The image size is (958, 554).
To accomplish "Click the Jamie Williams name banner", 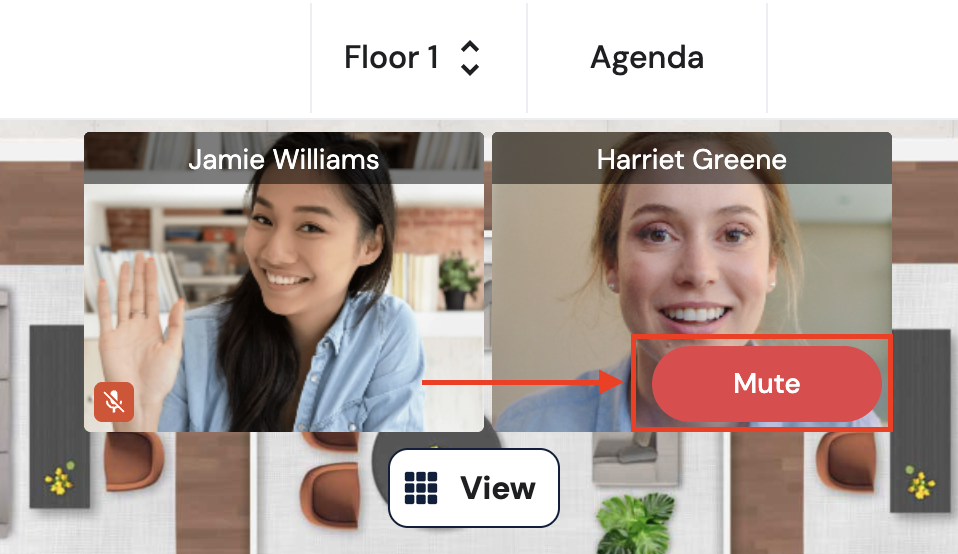I will point(284,158).
